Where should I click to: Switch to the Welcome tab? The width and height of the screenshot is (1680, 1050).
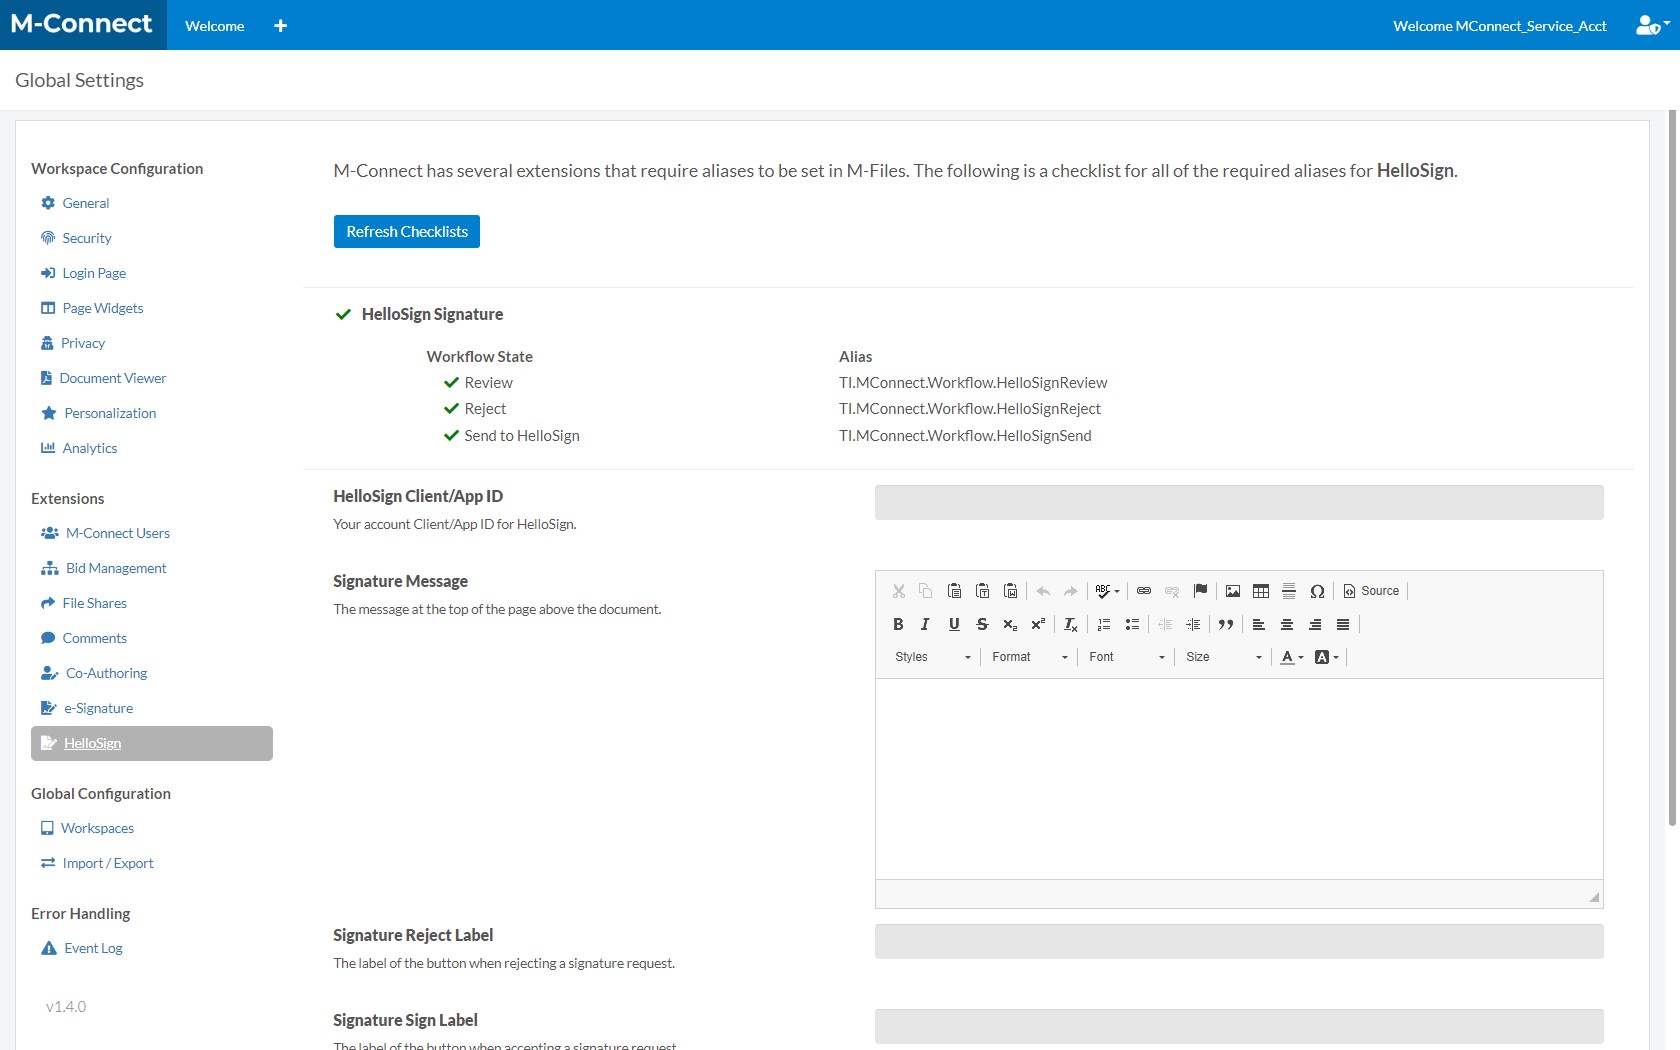click(214, 26)
